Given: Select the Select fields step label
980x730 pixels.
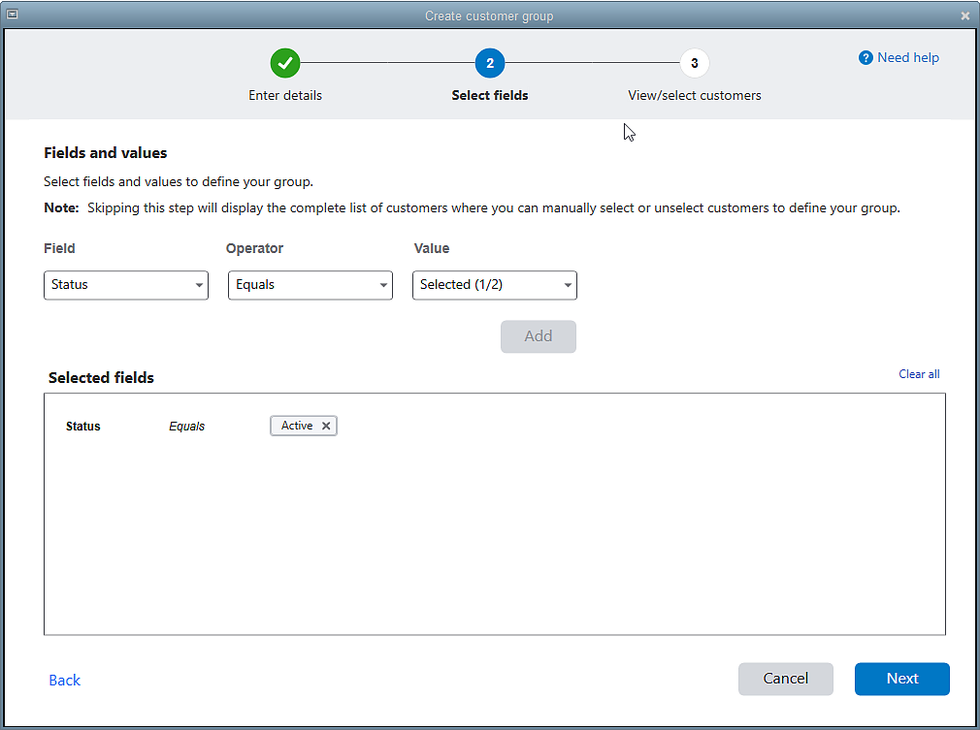Looking at the screenshot, I should pos(490,96).
